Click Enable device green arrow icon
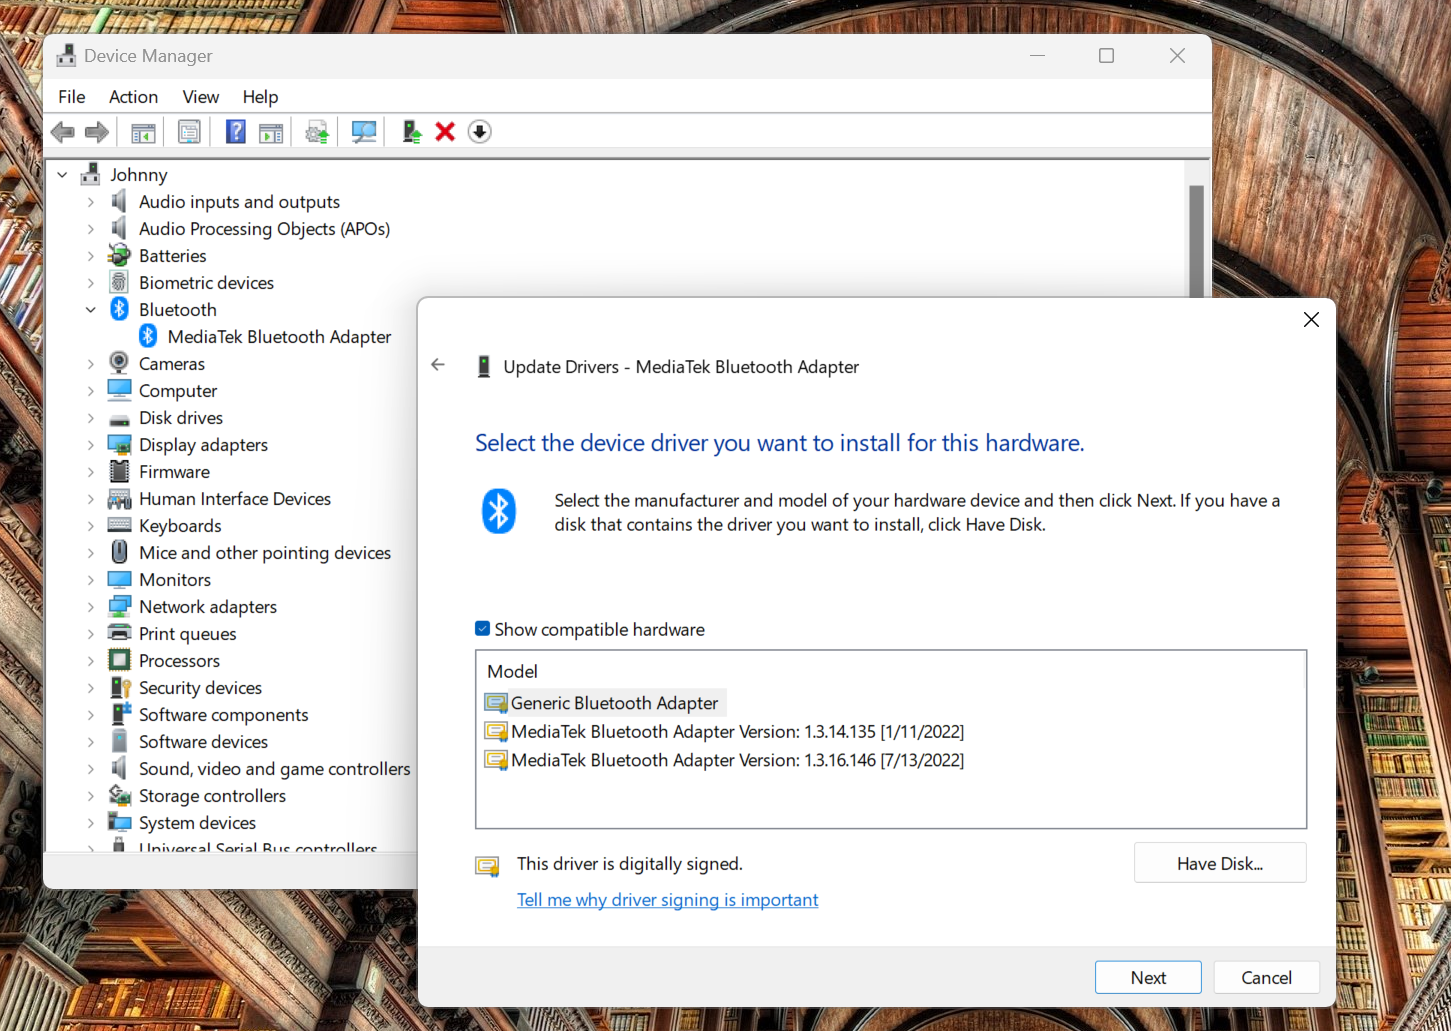 point(411,132)
